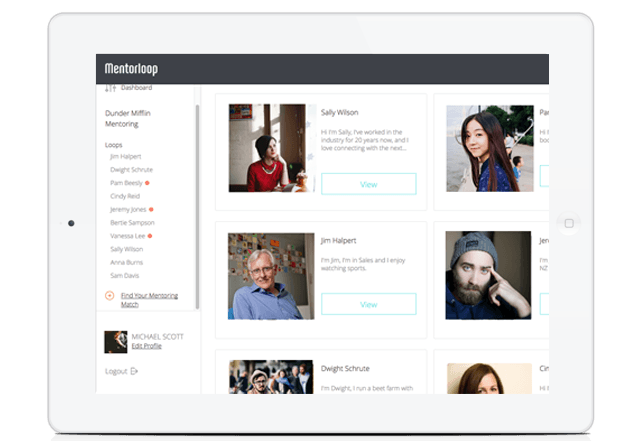Viewport: 640px width, 441px height.
Task: Open Jim Halpert loop in sidebar
Action: (126, 156)
